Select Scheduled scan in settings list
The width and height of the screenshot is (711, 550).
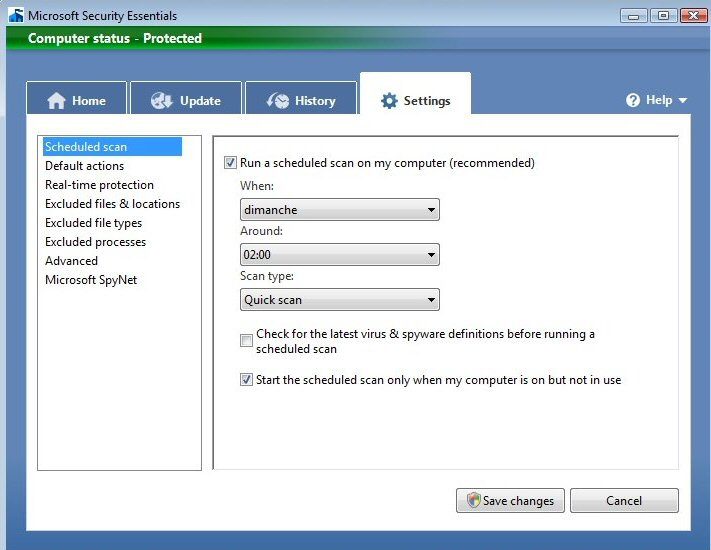[x=112, y=147]
